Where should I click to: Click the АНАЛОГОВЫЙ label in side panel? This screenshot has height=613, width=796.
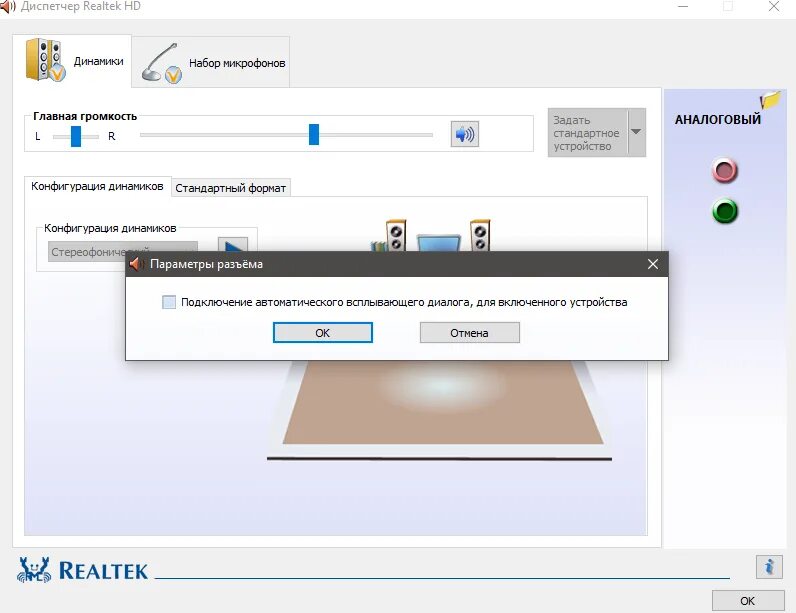717,120
